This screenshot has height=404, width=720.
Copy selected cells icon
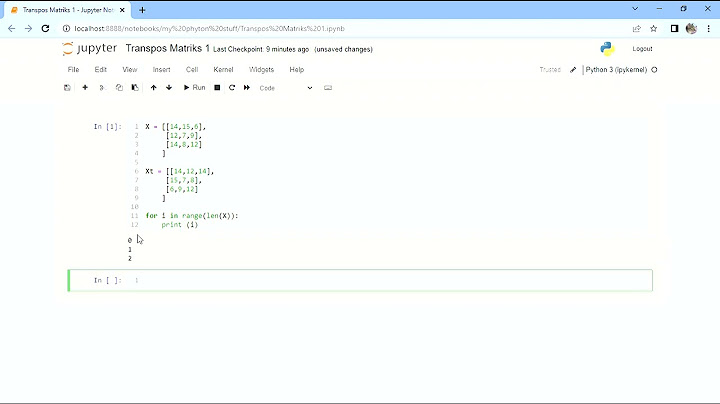(119, 88)
